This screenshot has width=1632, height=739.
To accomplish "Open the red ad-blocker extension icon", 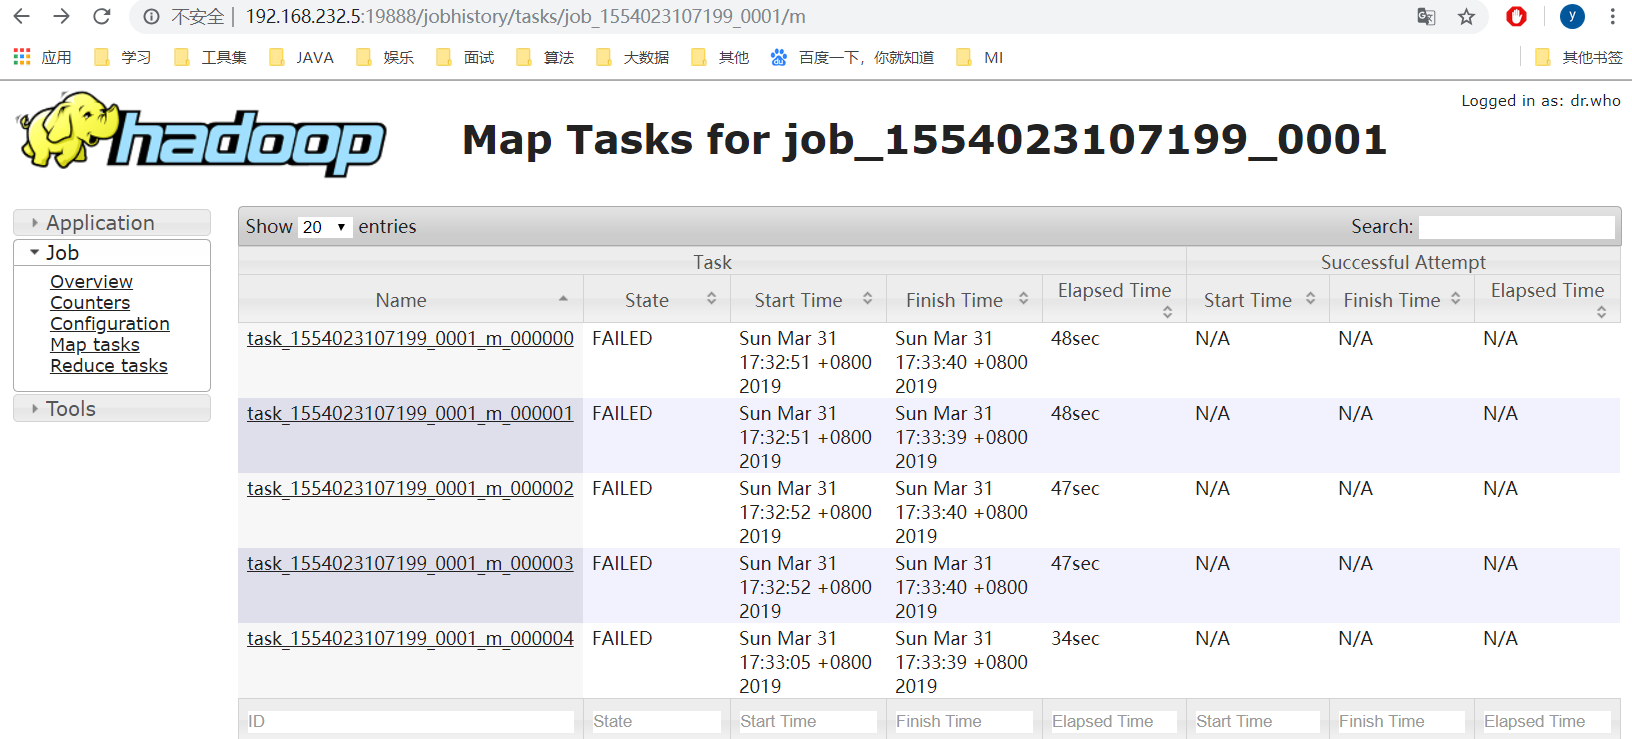I will [x=1516, y=16].
